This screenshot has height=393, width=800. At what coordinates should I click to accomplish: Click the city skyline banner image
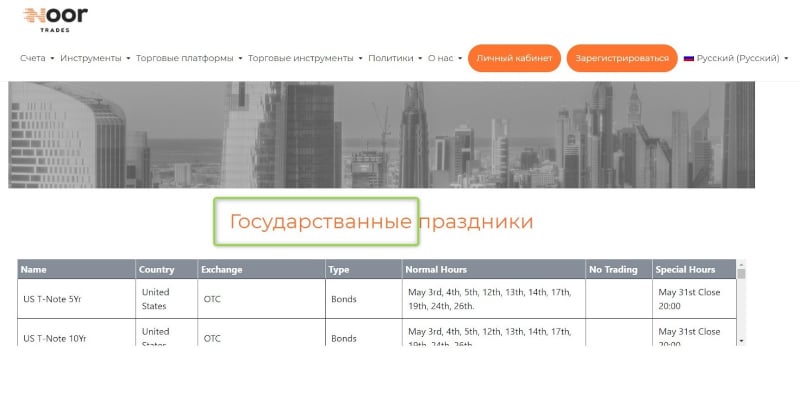(x=382, y=135)
